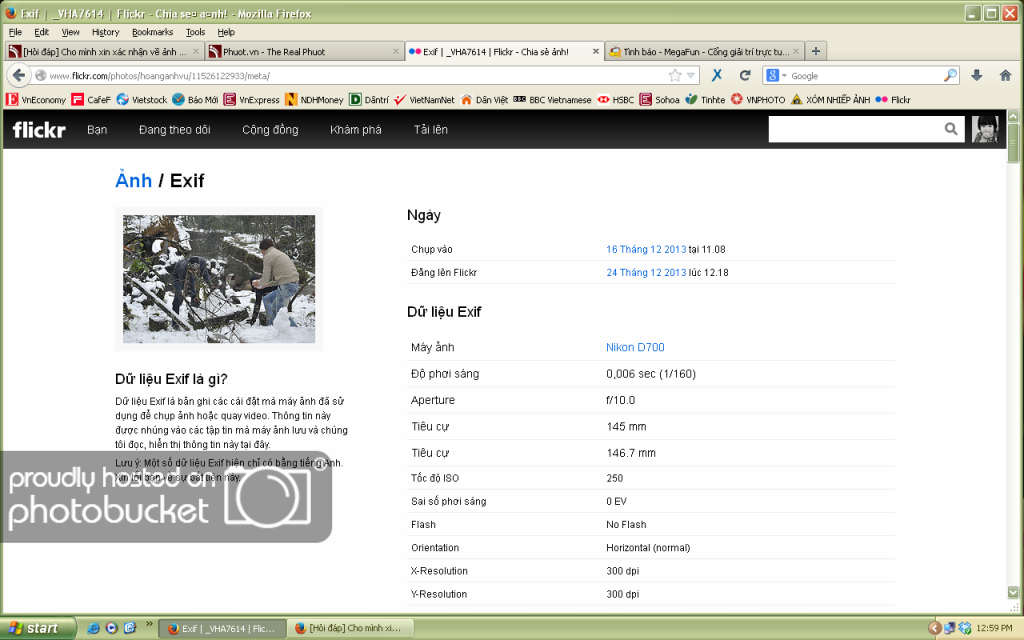
Task: Open a new tab with the plus button
Action: pos(816,51)
